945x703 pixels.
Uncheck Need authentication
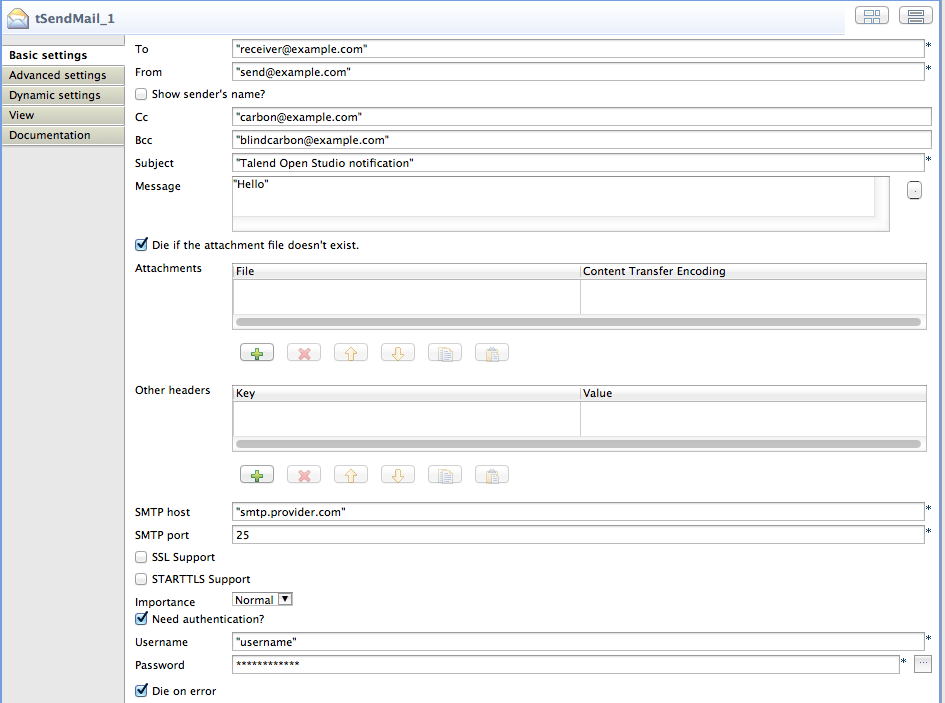point(141,619)
